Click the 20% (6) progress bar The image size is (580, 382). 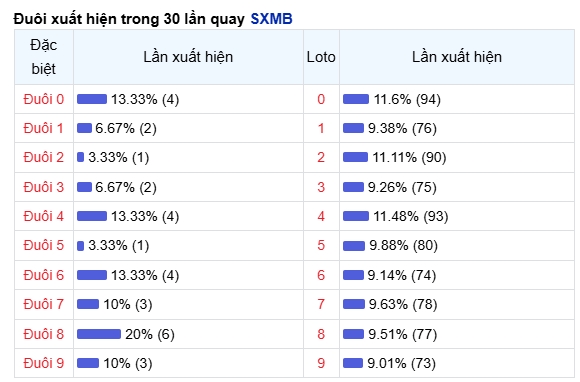click(99, 334)
